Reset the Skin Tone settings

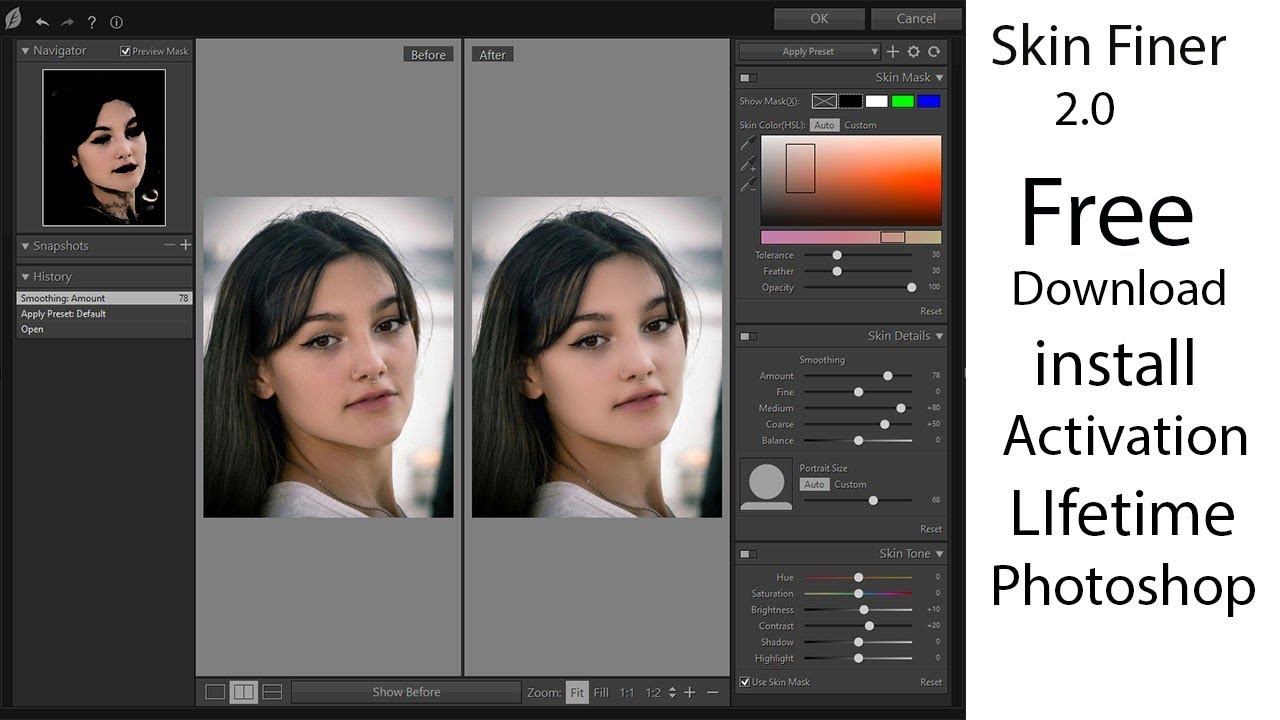coord(931,682)
